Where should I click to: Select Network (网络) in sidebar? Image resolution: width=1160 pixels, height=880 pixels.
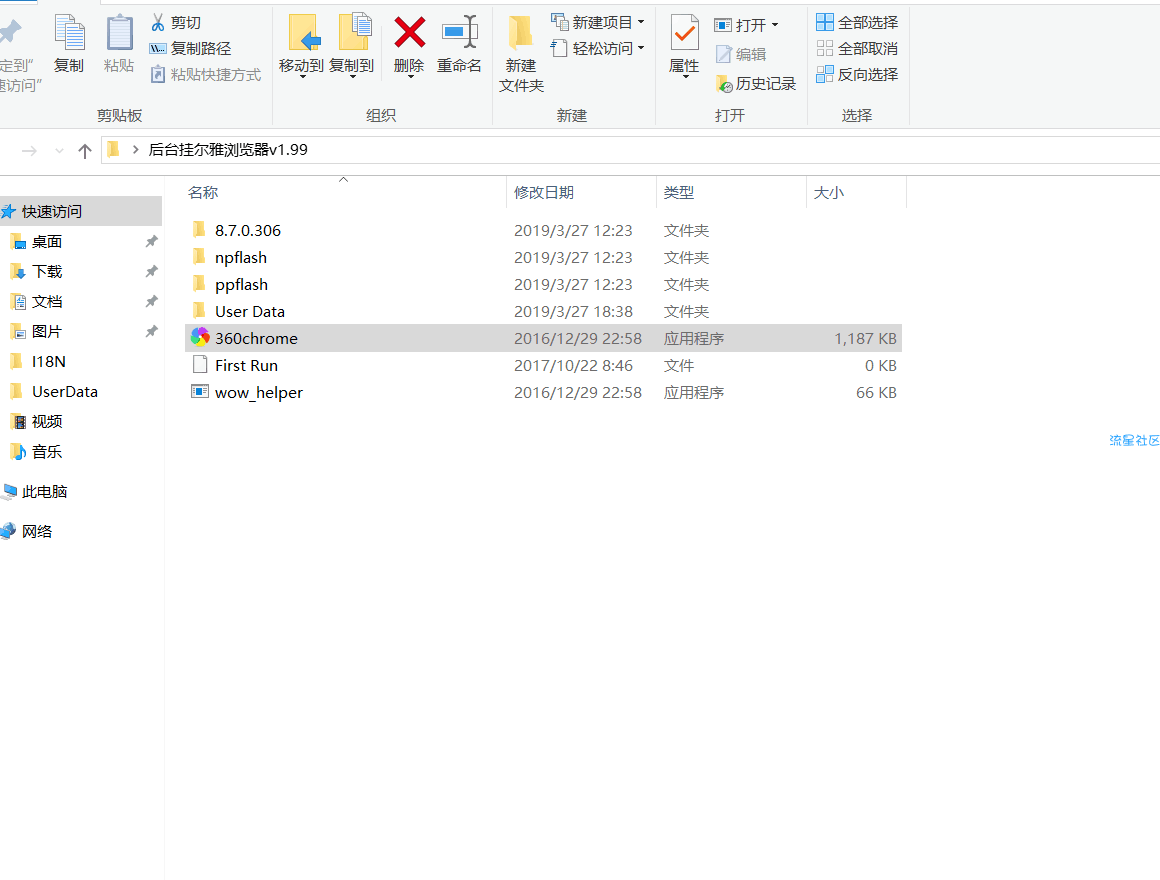(x=37, y=532)
